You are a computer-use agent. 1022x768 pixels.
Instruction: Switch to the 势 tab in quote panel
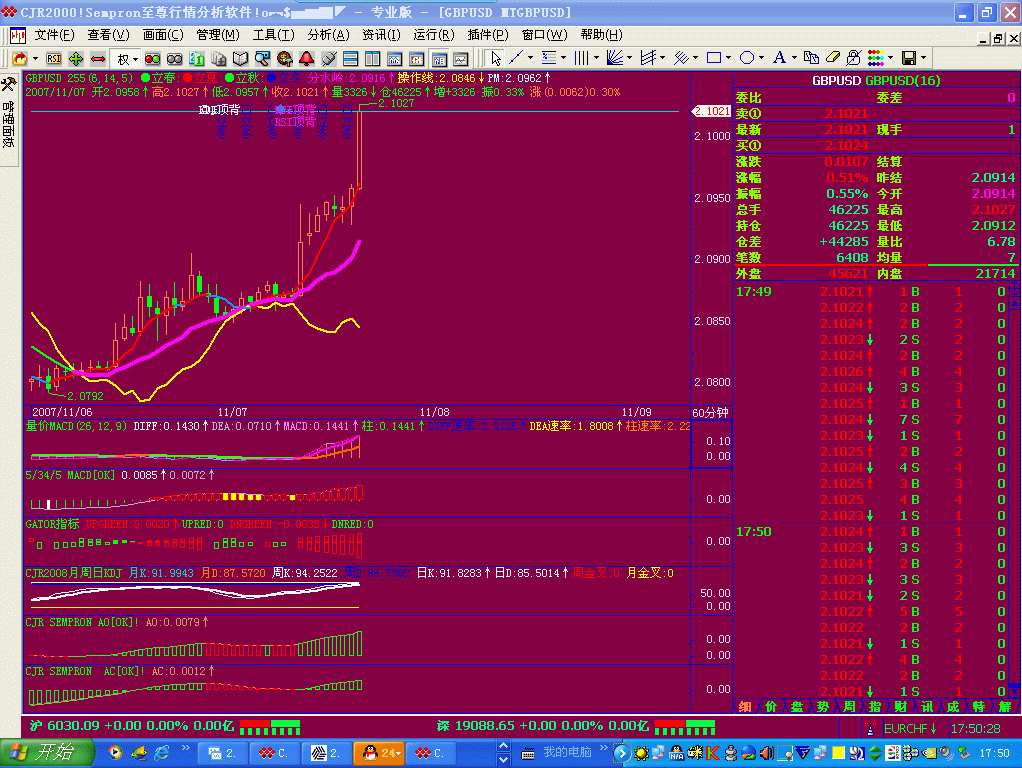tap(823, 707)
